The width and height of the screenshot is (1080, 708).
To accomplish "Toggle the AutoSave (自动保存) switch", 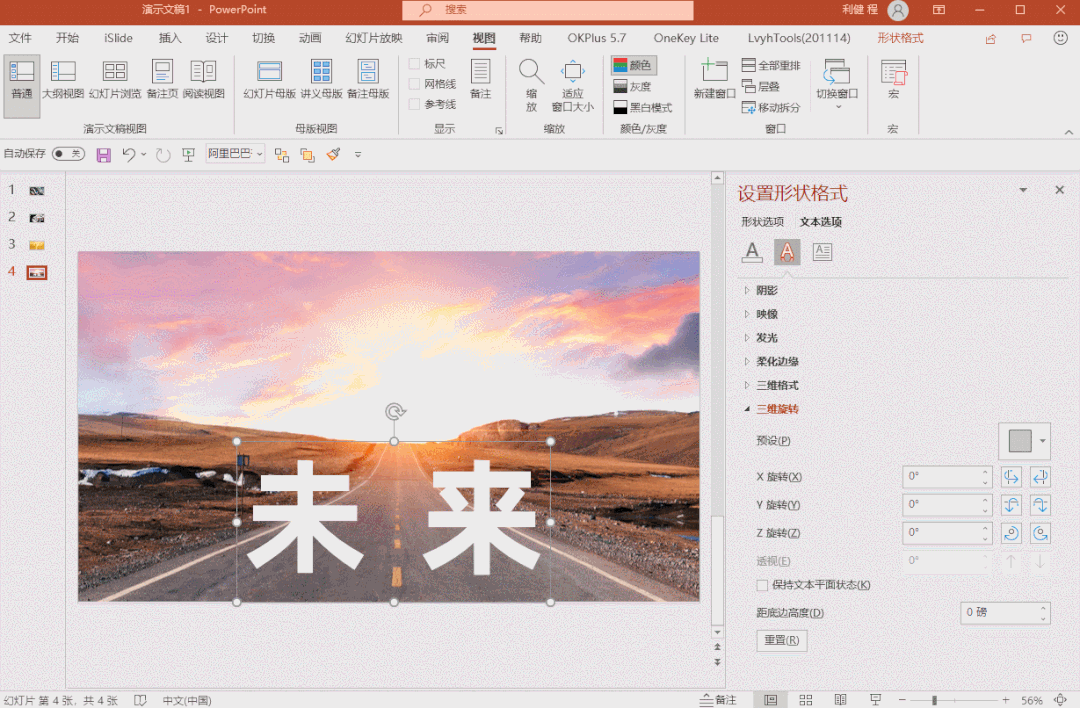I will 68,154.
